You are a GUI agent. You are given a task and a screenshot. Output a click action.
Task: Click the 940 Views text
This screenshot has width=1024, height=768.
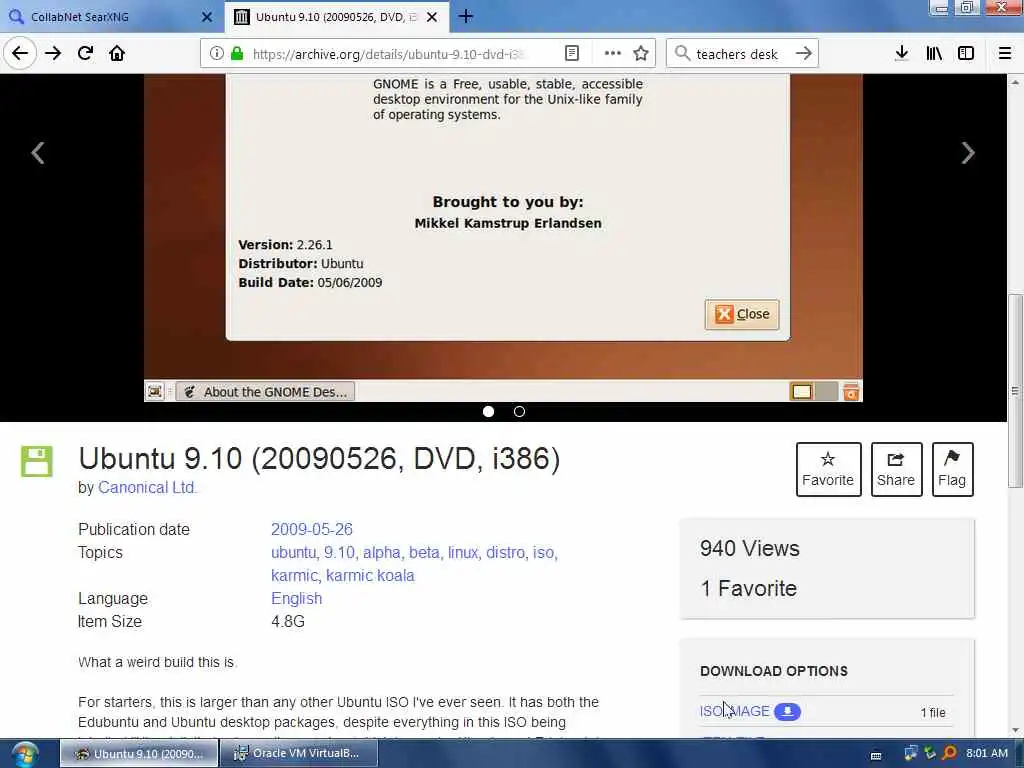(x=750, y=549)
